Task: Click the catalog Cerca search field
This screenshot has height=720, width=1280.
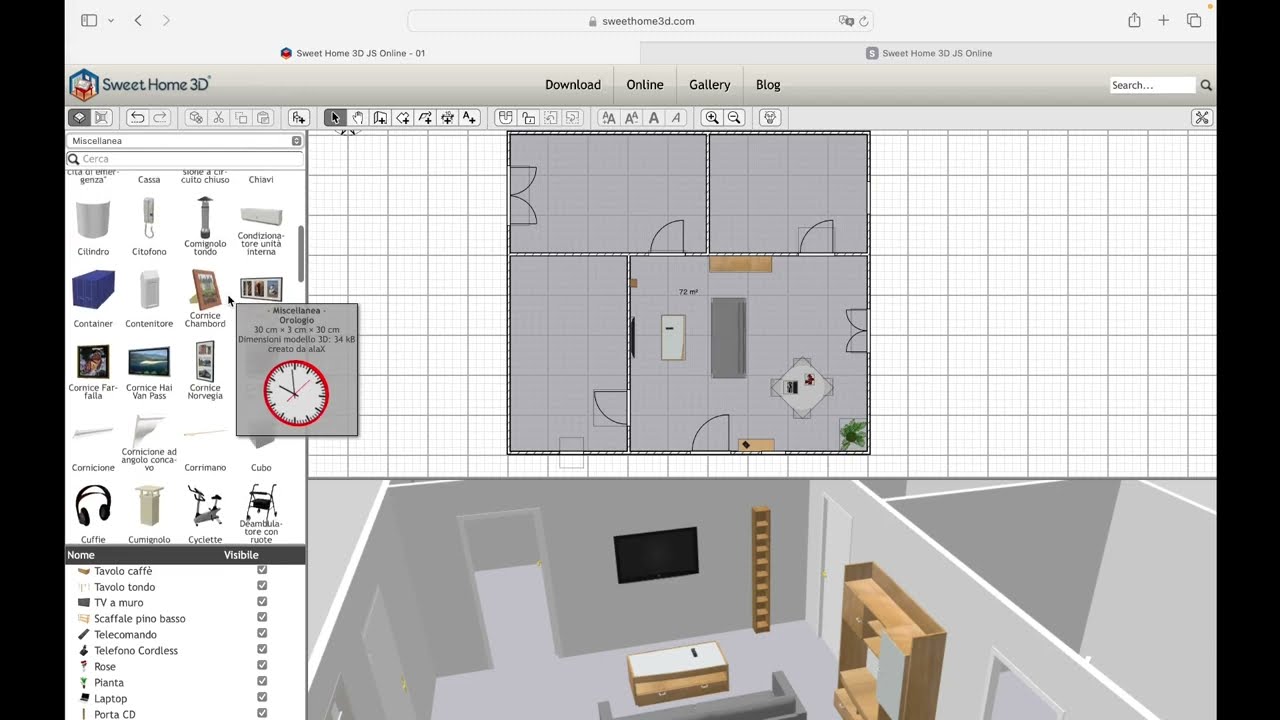Action: (185, 159)
